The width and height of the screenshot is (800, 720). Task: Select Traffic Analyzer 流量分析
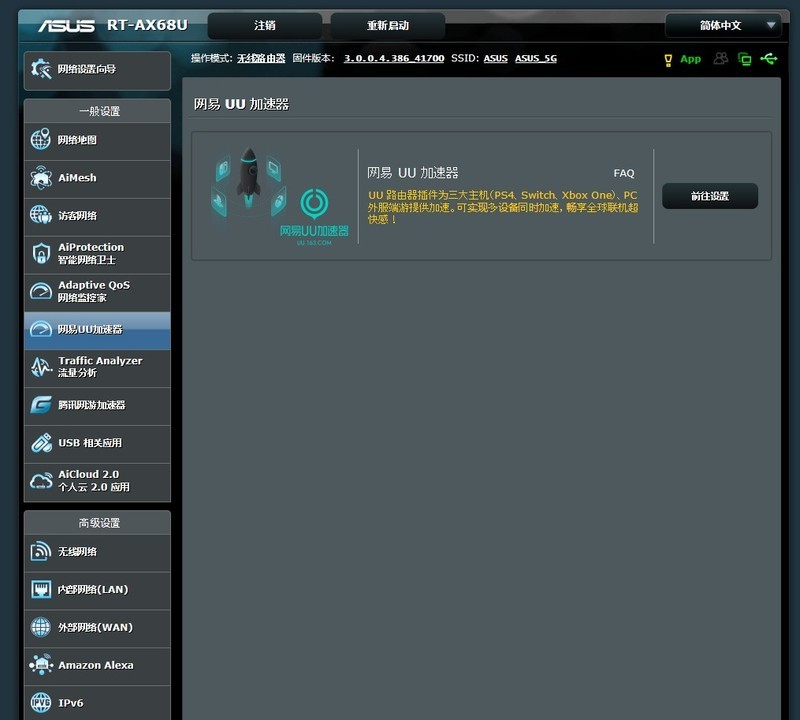97,367
